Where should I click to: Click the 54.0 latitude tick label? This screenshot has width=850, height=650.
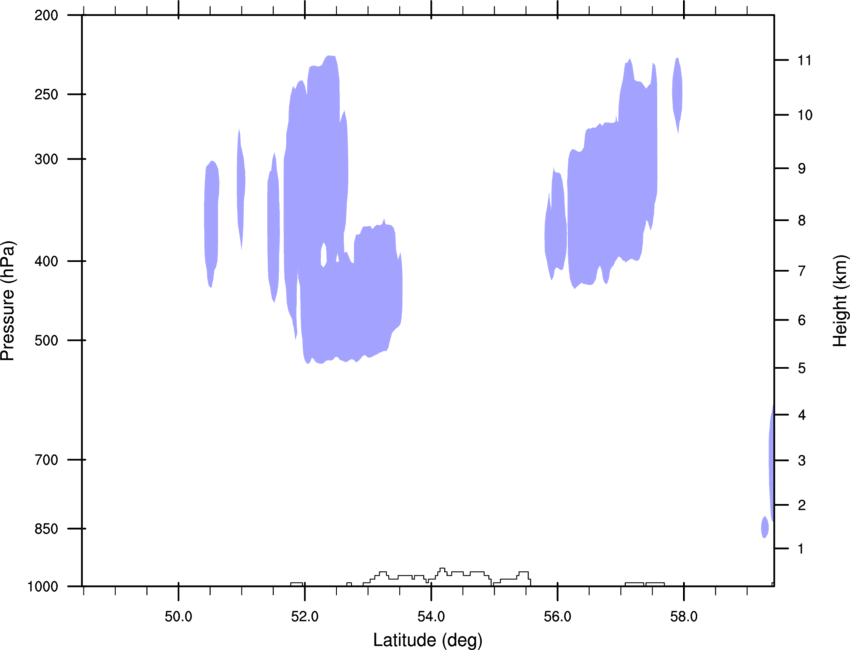pyautogui.click(x=432, y=617)
